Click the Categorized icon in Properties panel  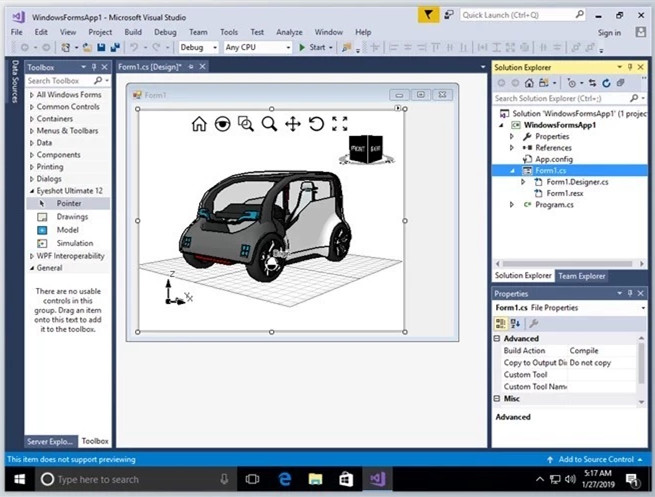[500, 323]
